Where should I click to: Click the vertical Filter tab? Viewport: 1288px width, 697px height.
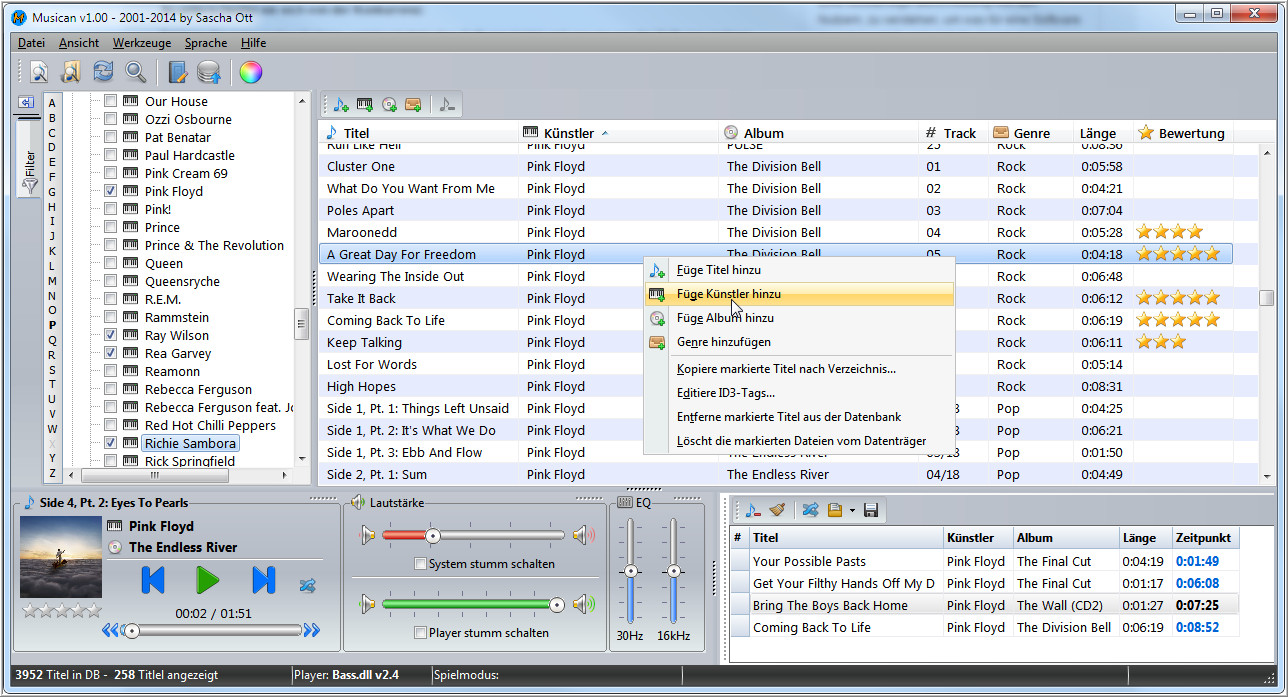click(29, 157)
